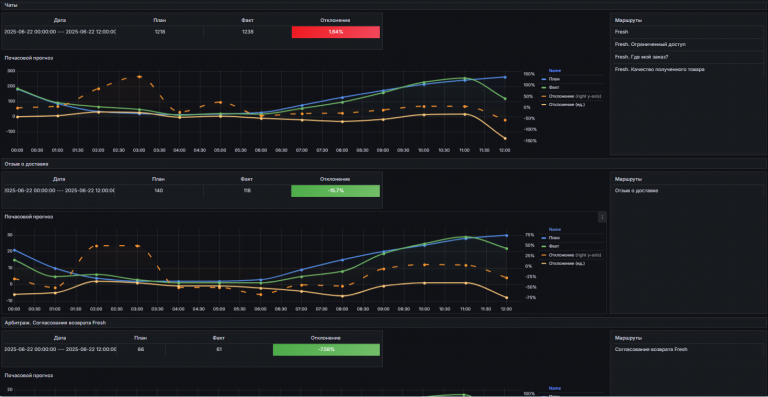
Task: Click the green -7.58% deviation cell
Action: [x=326, y=350]
